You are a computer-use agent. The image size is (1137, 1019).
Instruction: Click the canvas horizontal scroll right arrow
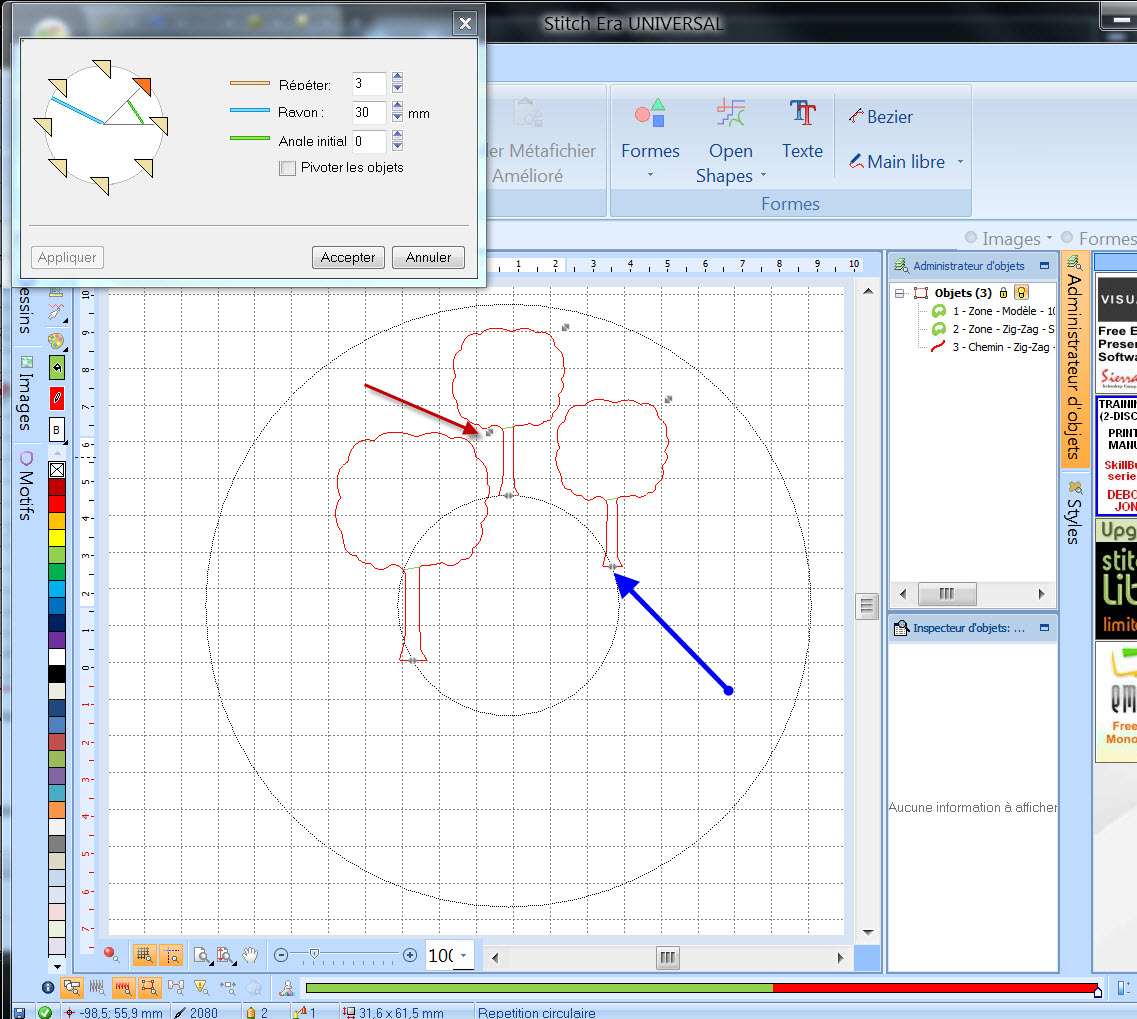tap(840, 958)
